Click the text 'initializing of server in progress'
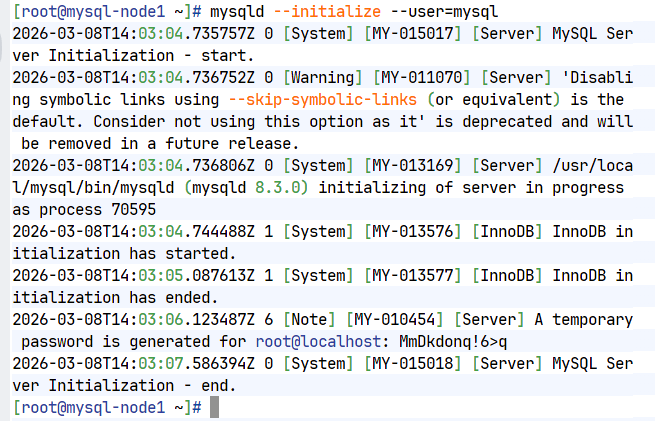The width and height of the screenshot is (655, 421). (471, 188)
